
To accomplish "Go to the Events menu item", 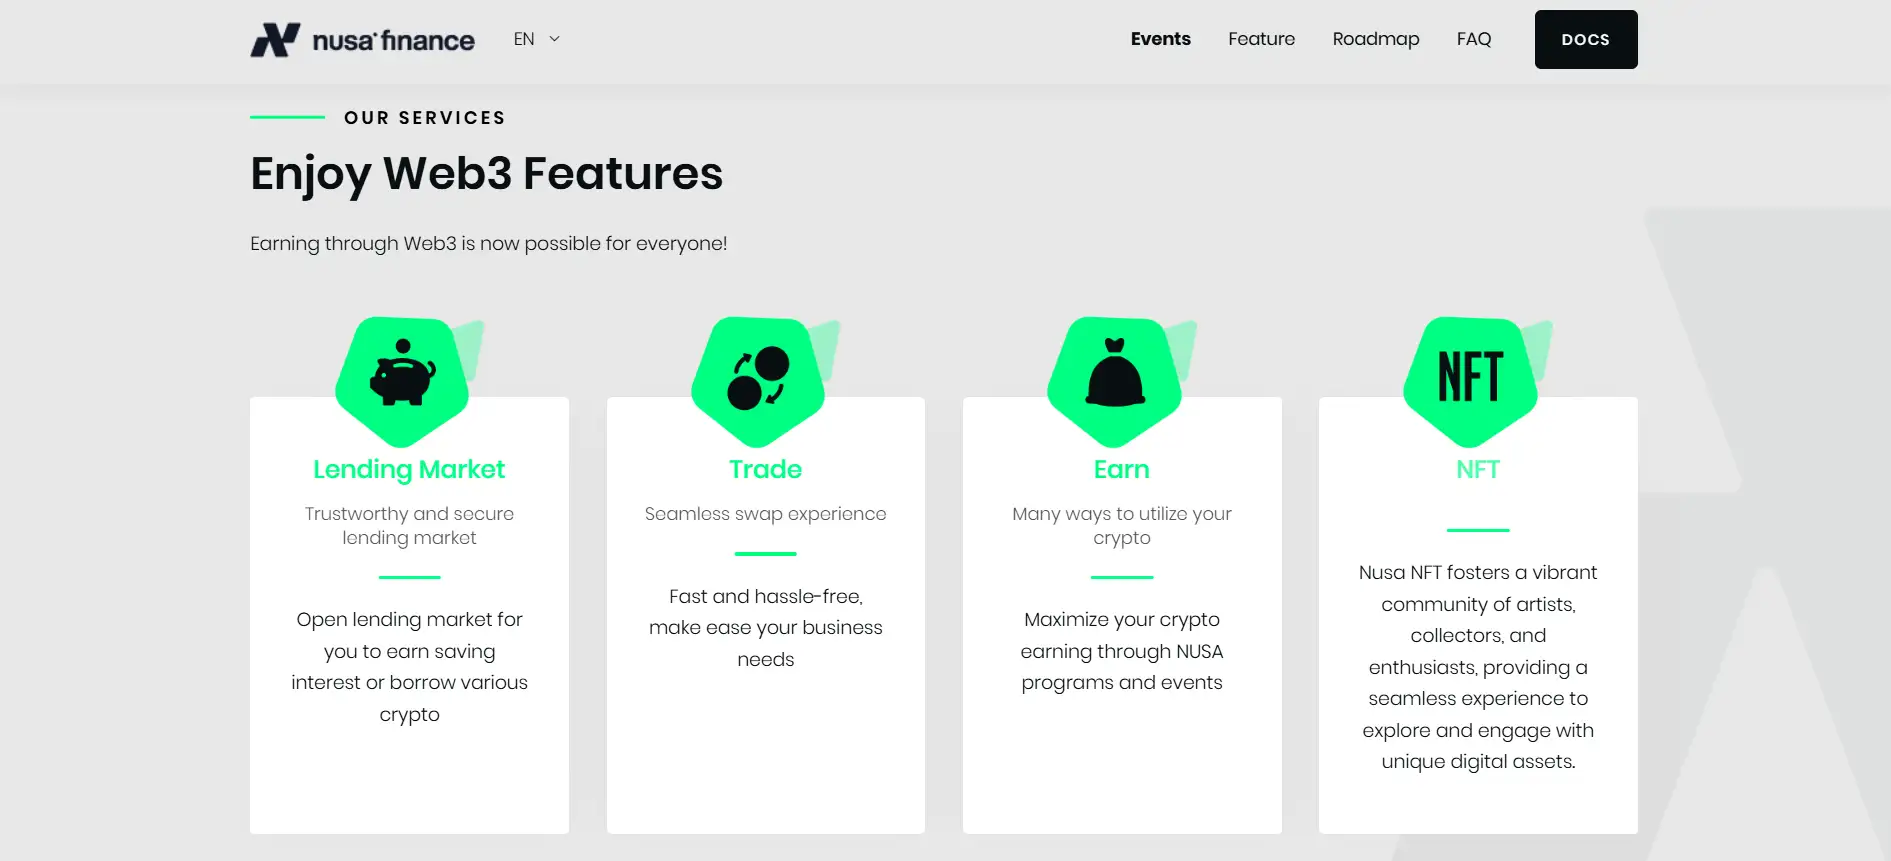I will (1160, 39).
